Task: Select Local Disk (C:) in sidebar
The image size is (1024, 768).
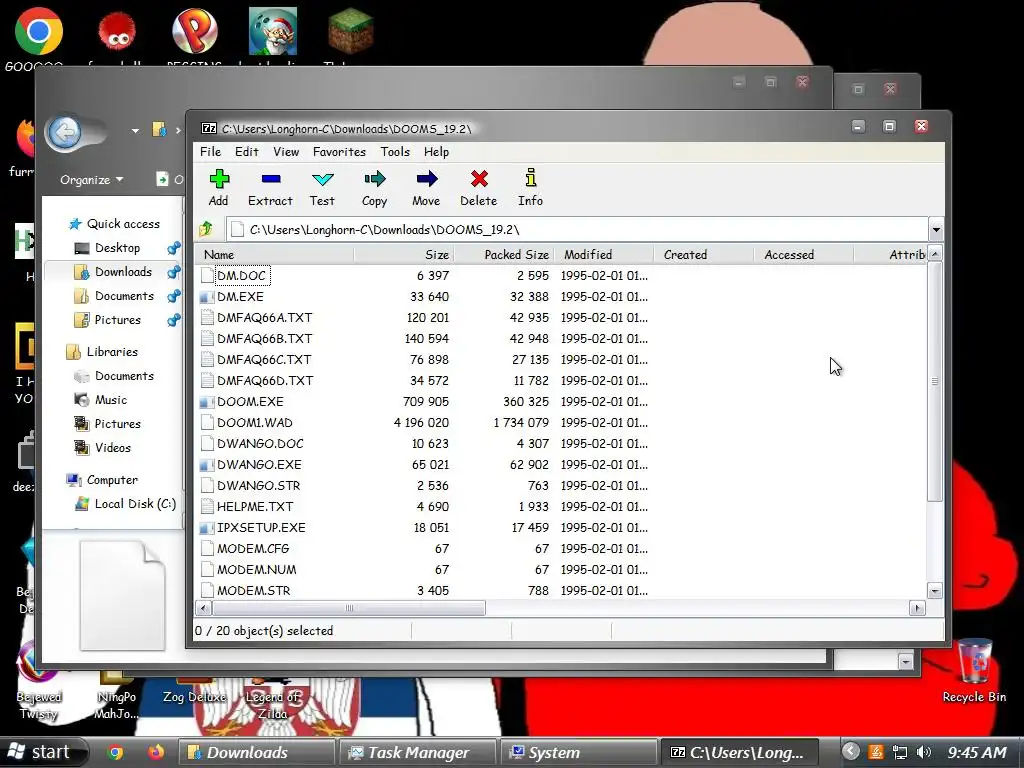Action: (x=125, y=504)
